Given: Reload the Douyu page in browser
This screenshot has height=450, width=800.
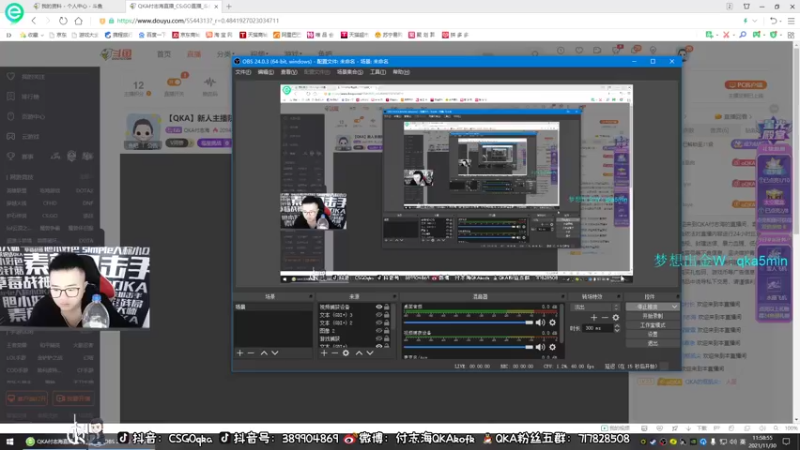Looking at the screenshot, I should pyautogui.click(x=63, y=21).
